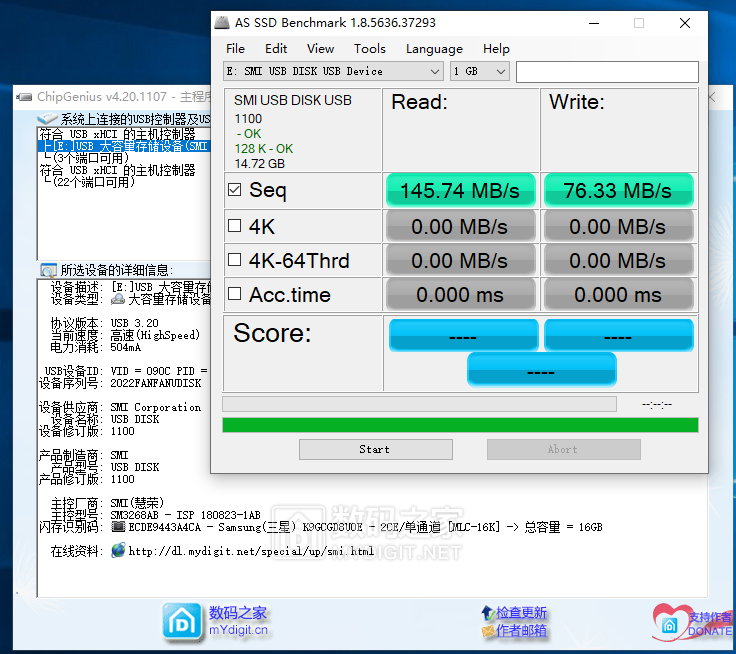Click the Start benchmark button
This screenshot has height=654, width=736.
(x=376, y=449)
